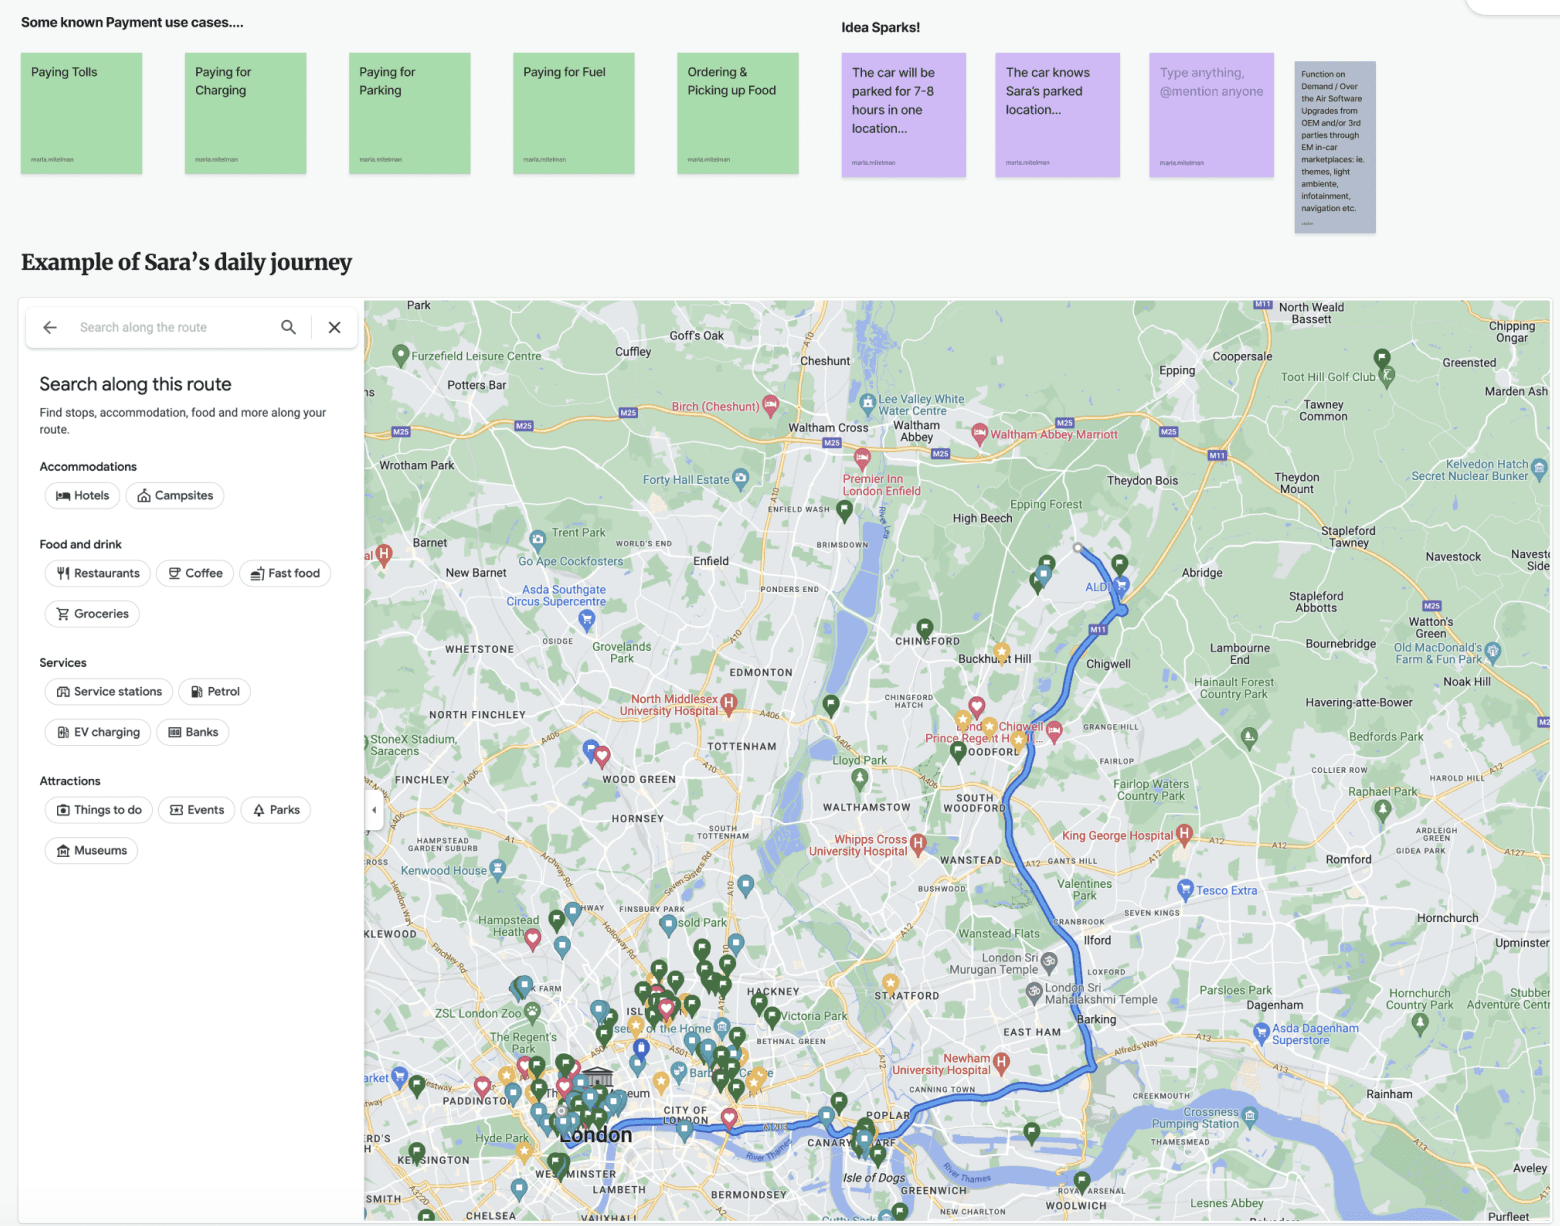
Task: Click the 'Search along this route' title
Action: point(135,384)
